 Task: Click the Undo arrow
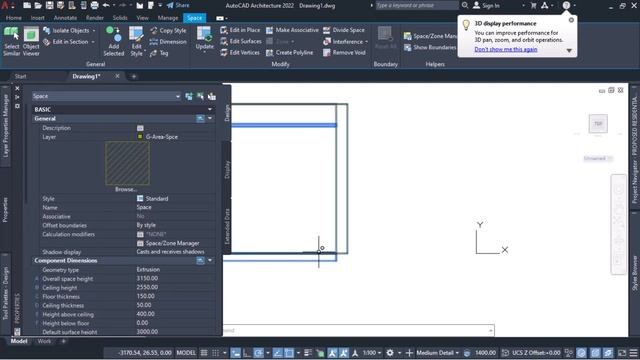[106, 5]
